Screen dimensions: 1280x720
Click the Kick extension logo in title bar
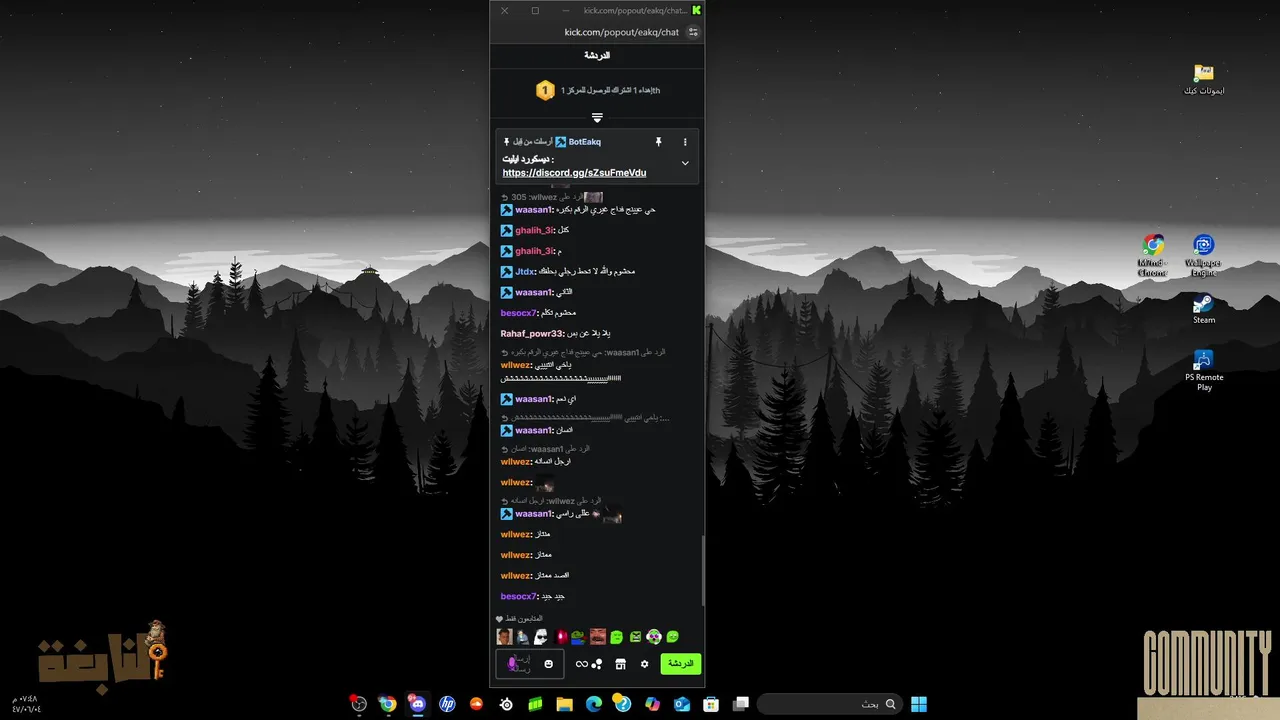point(697,10)
